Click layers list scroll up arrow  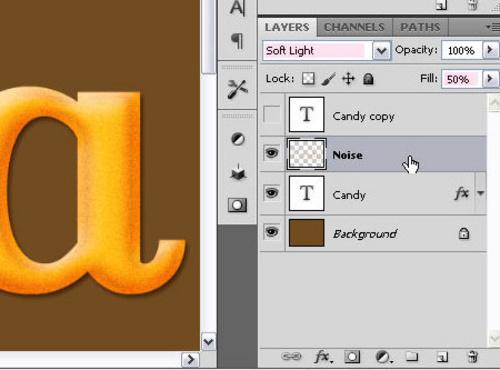(x=494, y=103)
